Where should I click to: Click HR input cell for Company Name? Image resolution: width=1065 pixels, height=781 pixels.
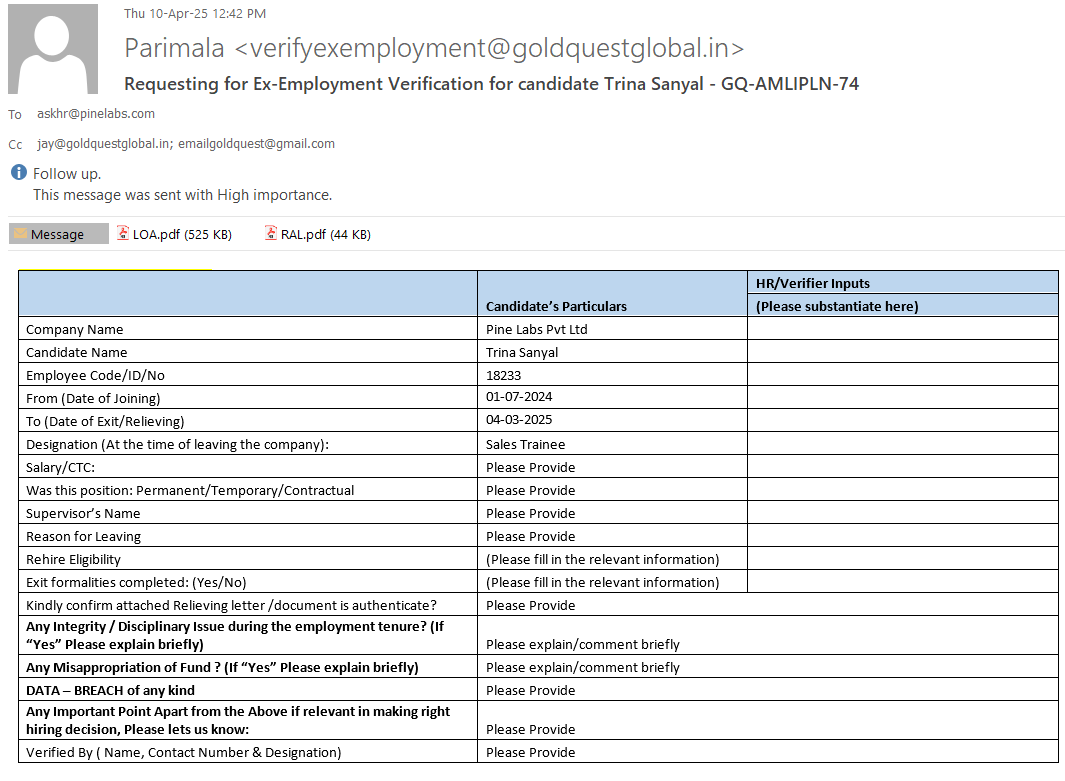point(902,329)
